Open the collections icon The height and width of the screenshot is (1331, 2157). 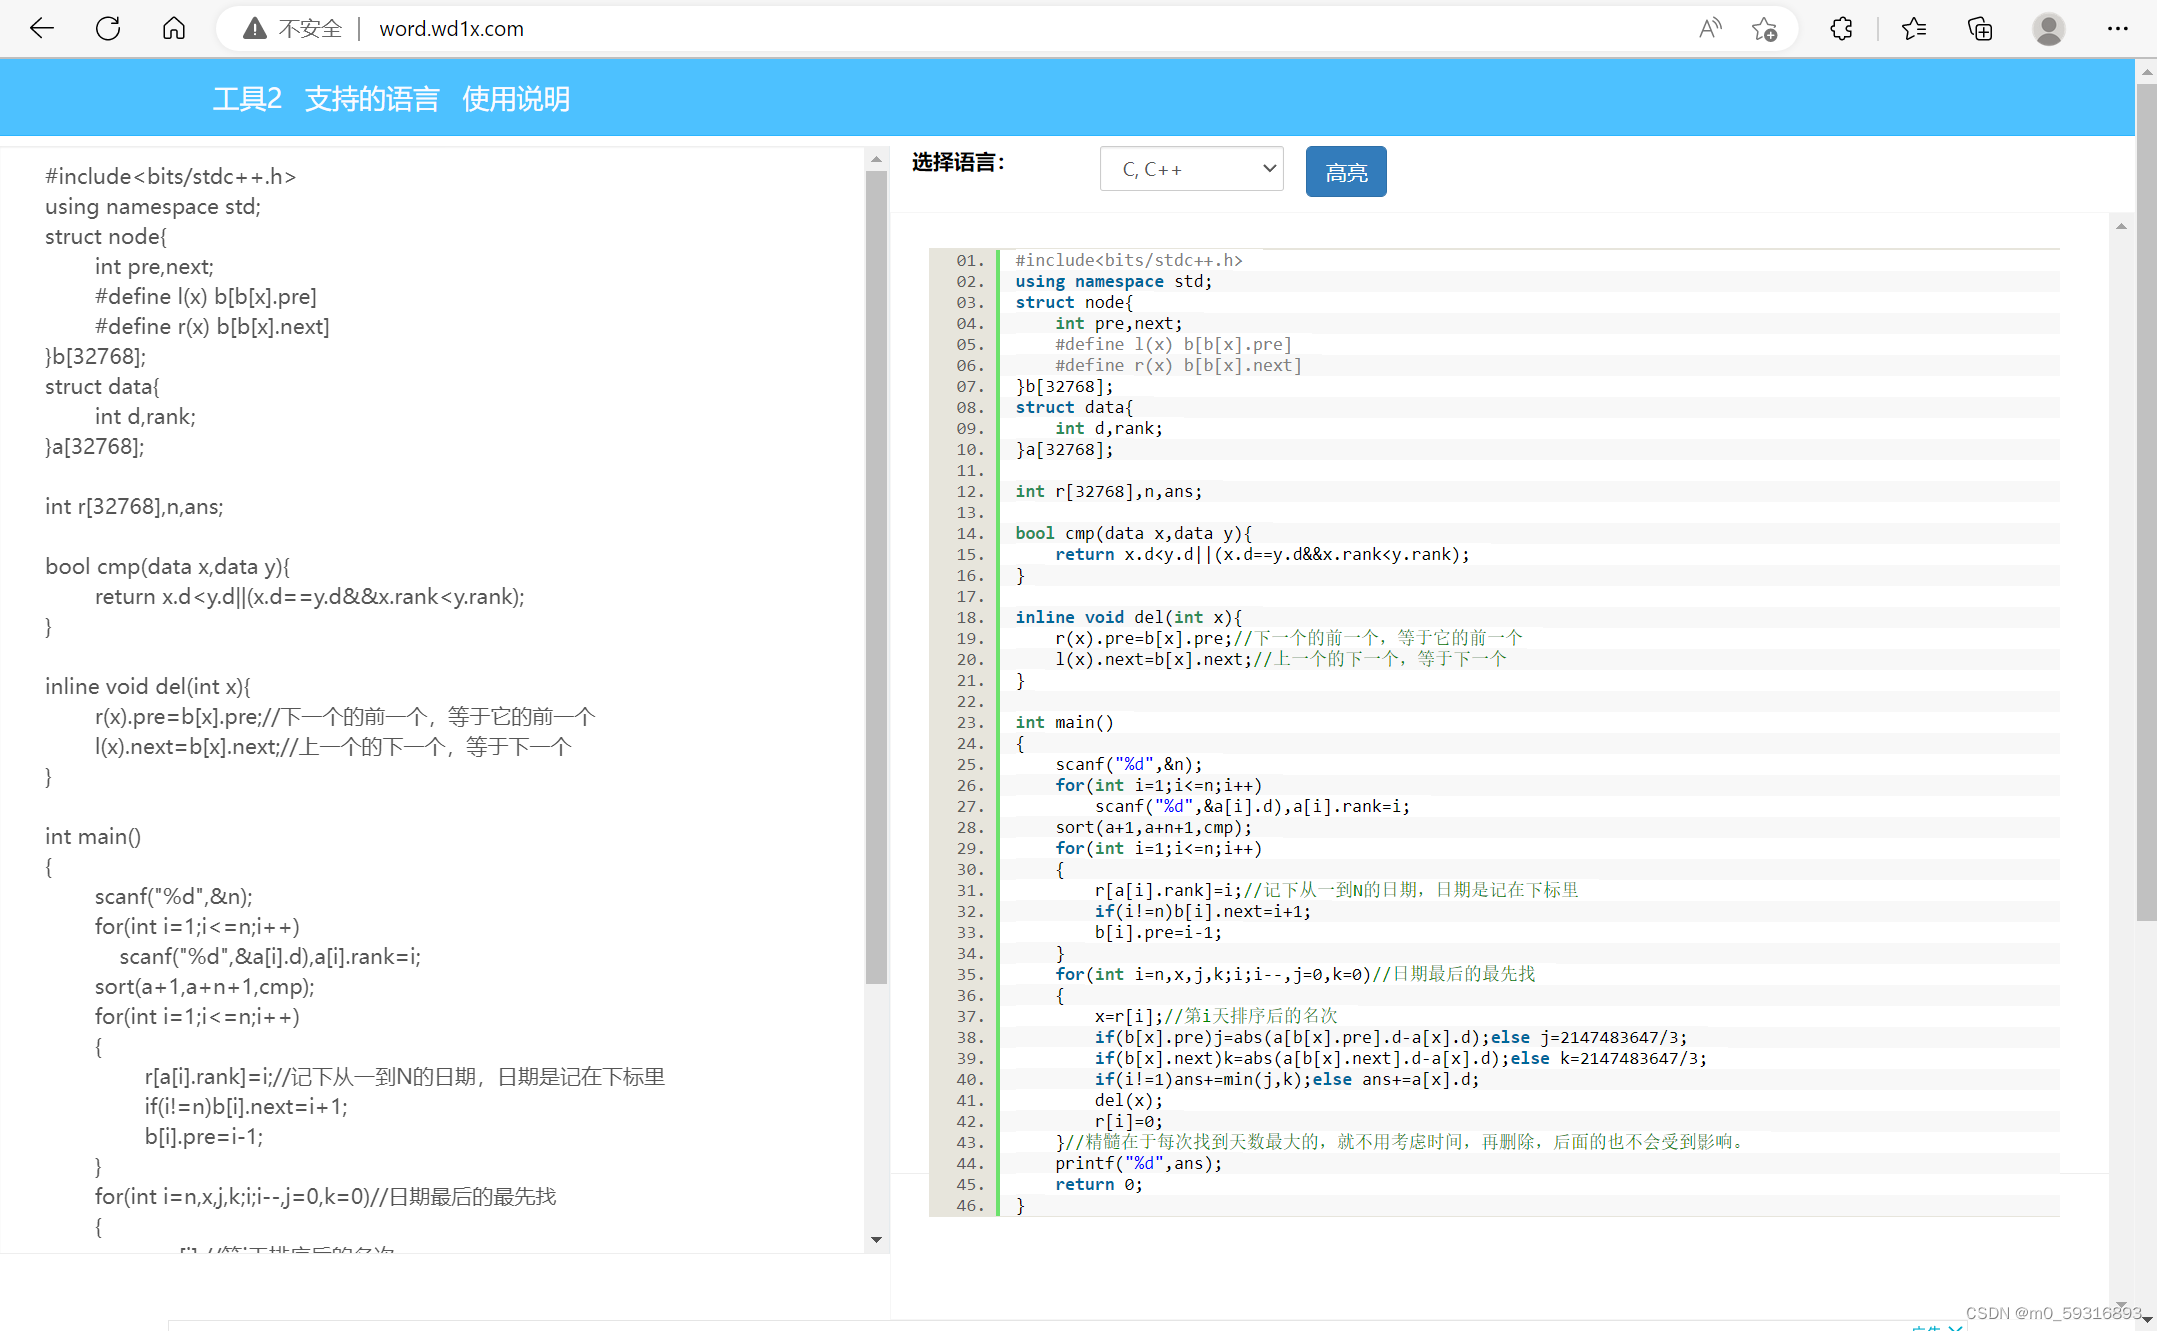pos(1980,28)
